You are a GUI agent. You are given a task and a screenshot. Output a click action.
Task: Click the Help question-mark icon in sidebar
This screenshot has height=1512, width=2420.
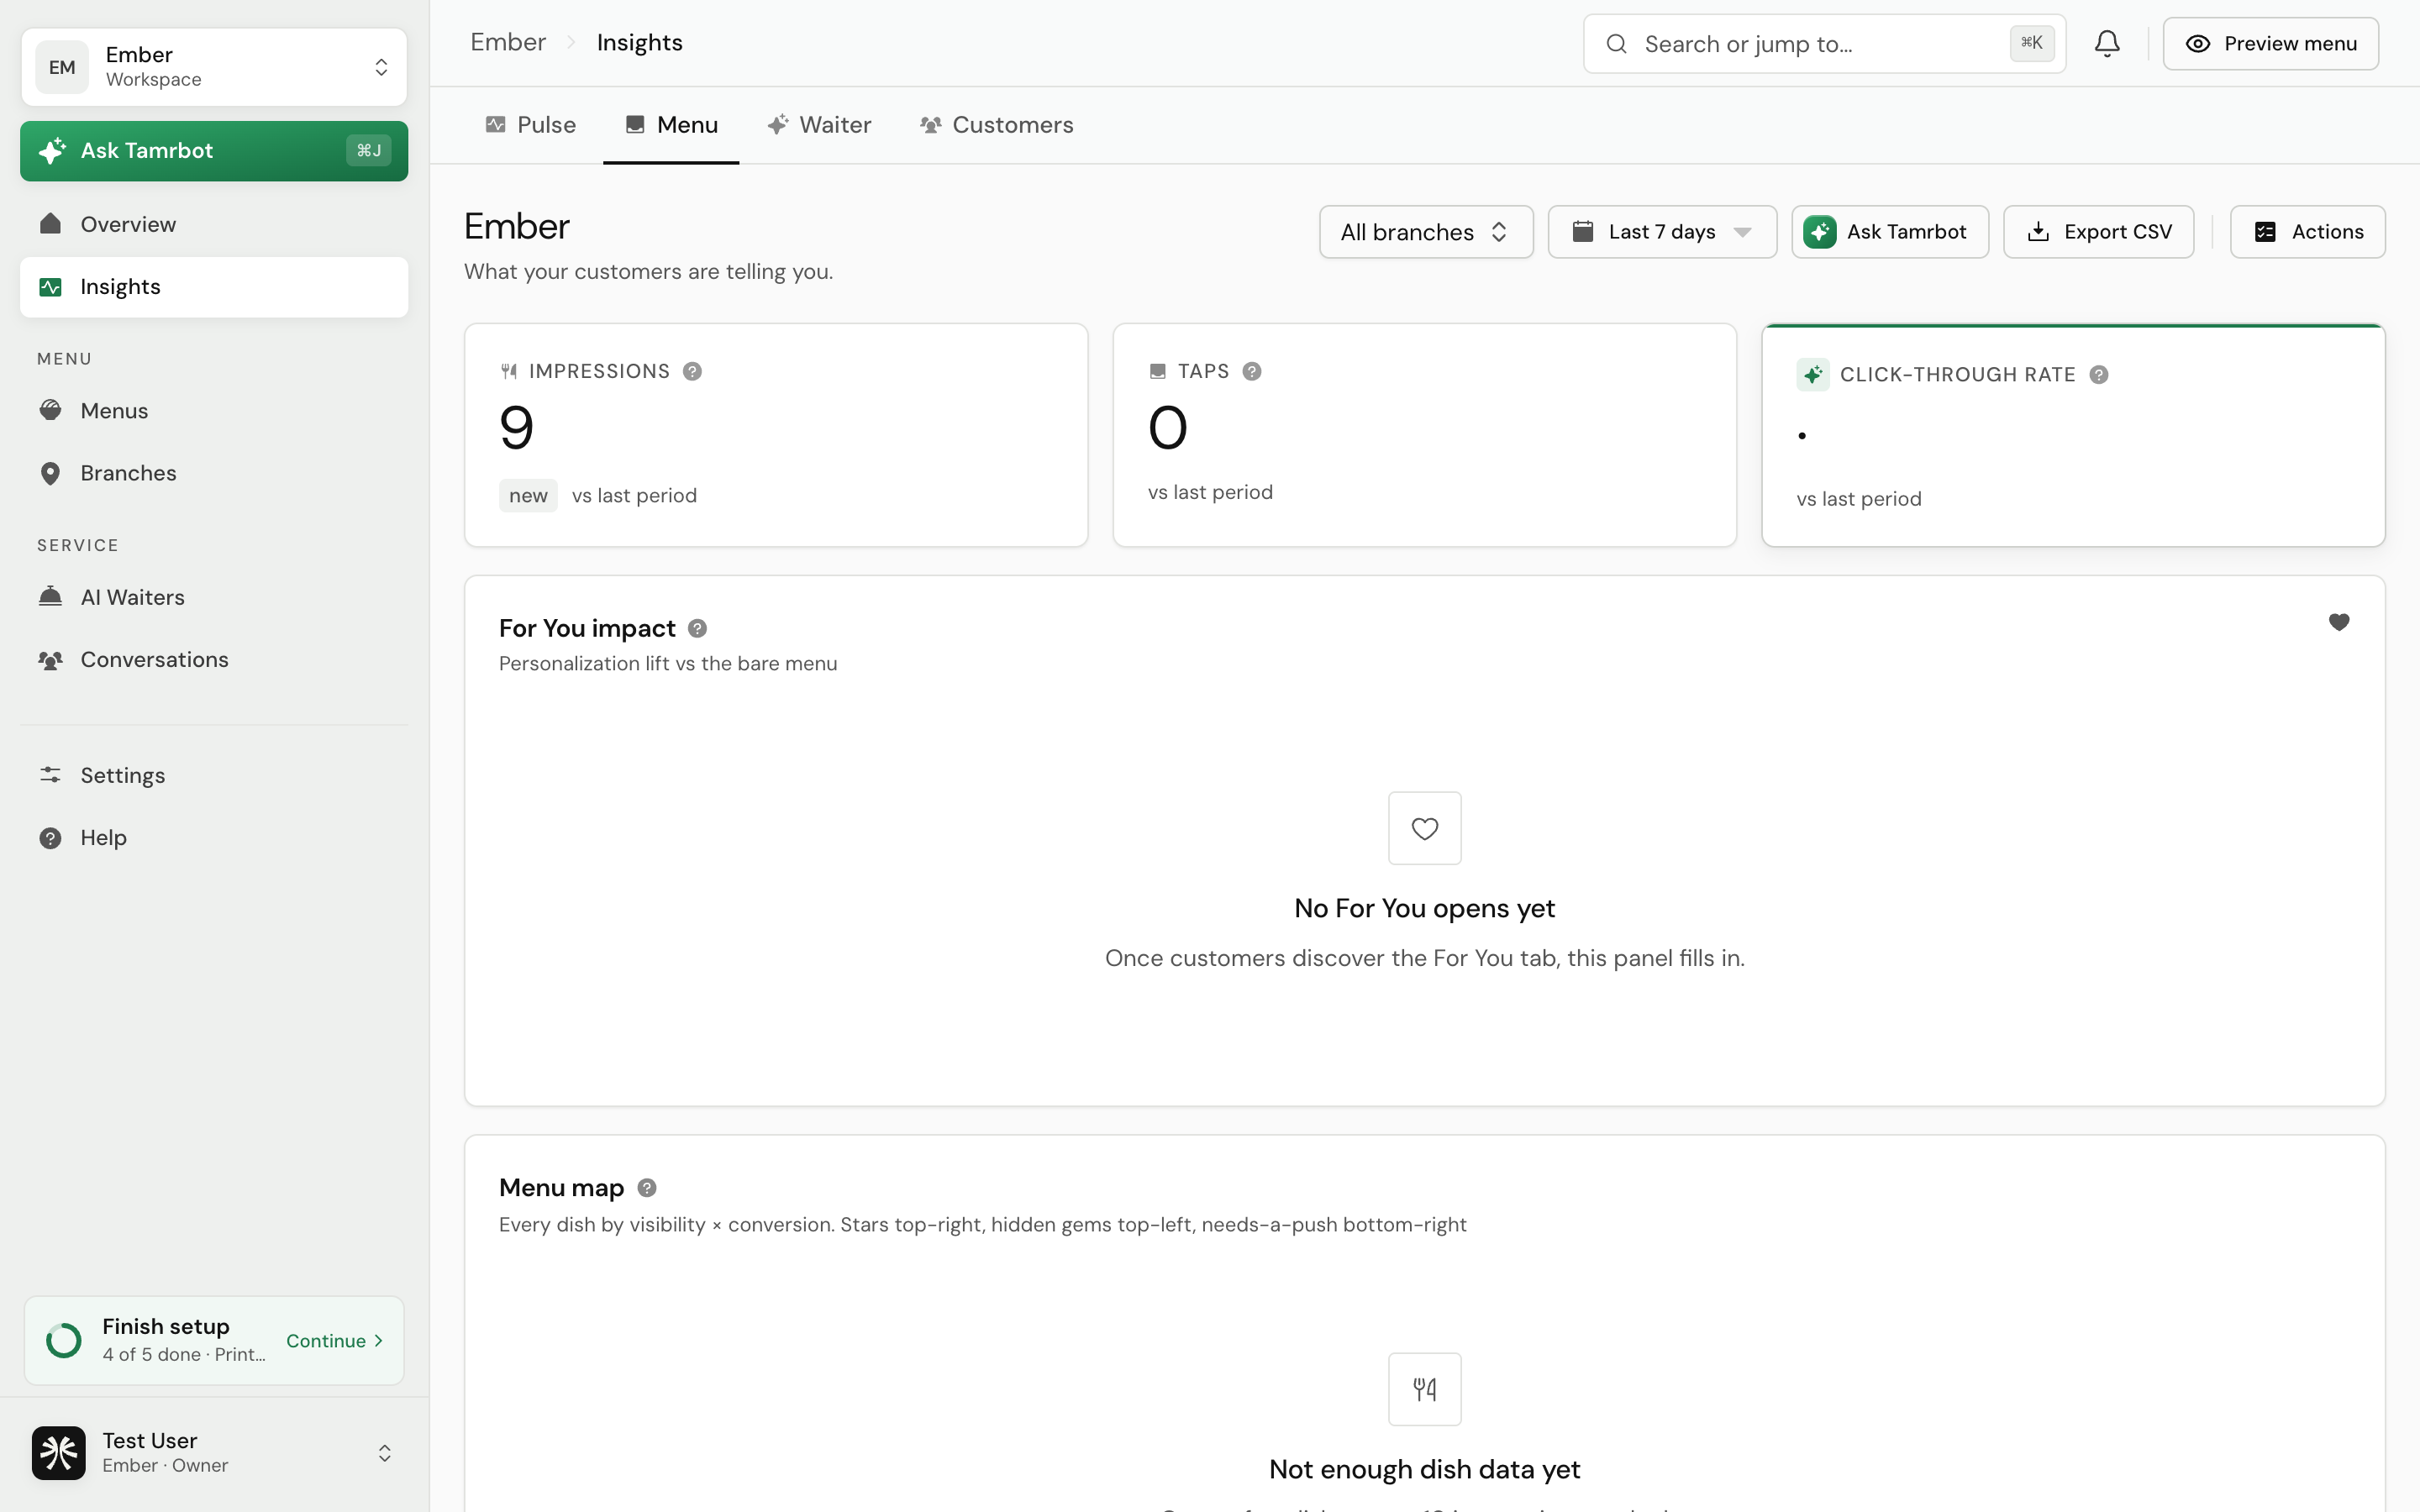pyautogui.click(x=50, y=838)
